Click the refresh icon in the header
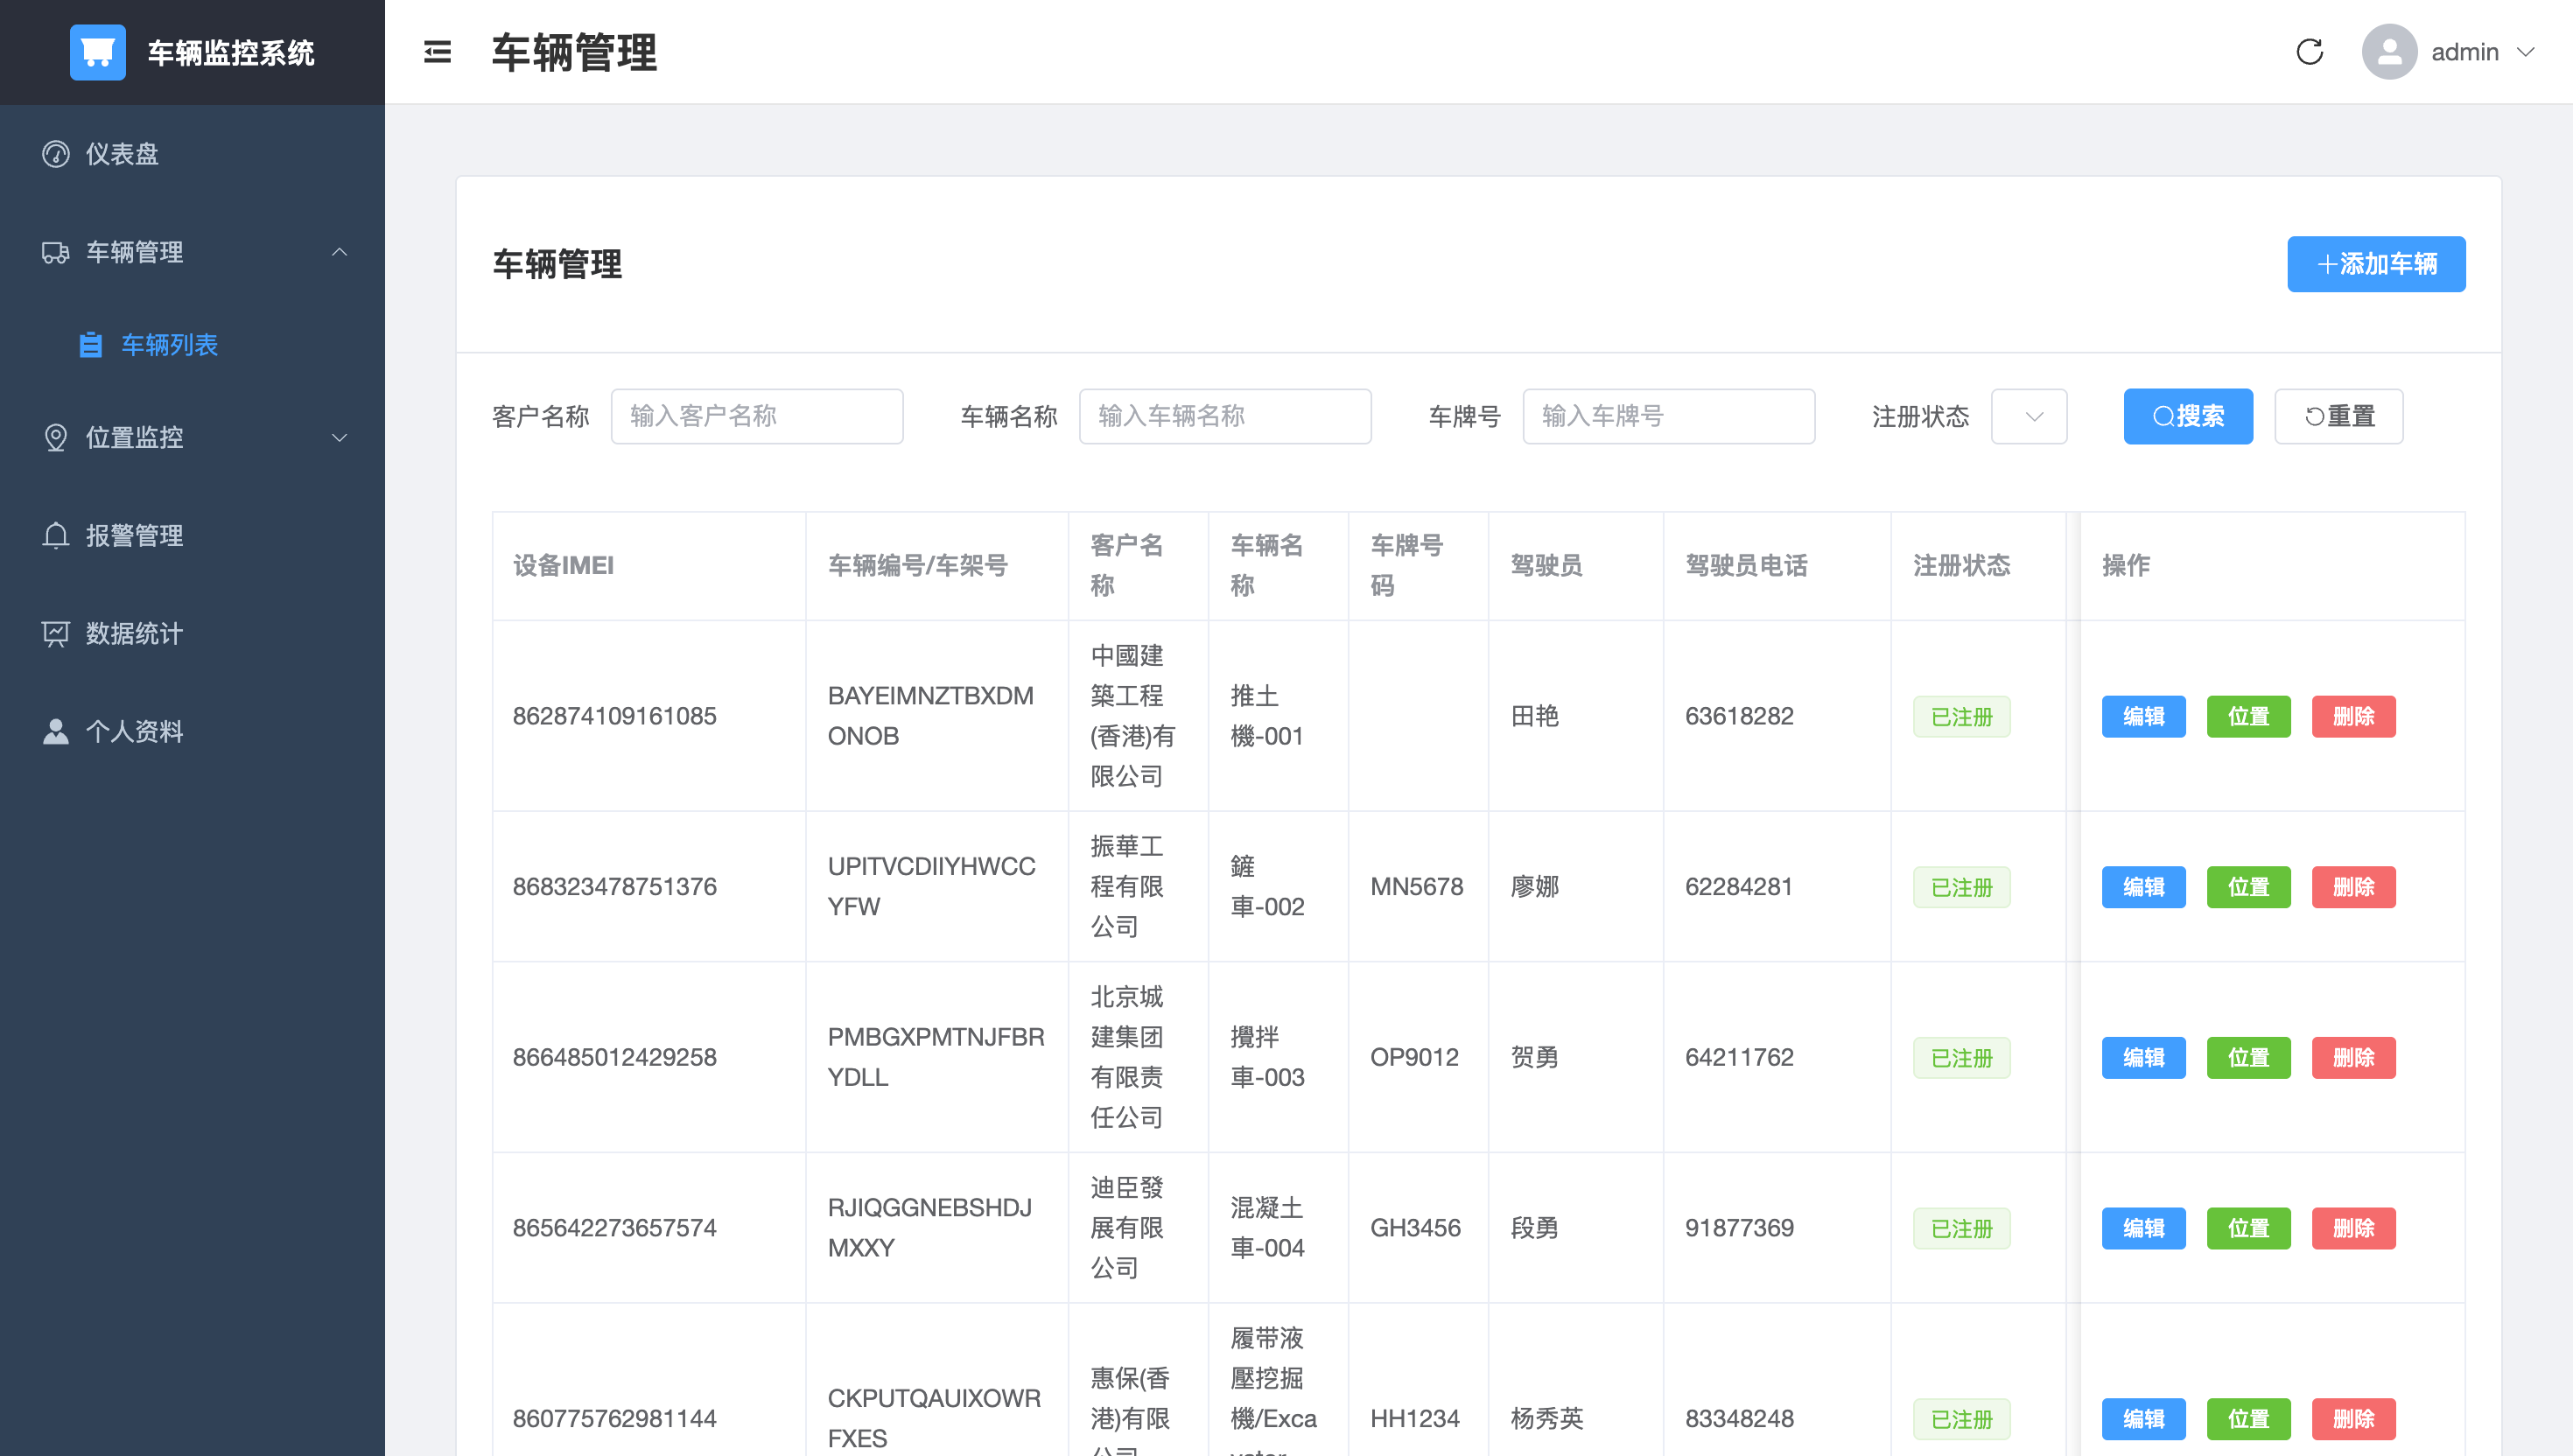 2309,52
